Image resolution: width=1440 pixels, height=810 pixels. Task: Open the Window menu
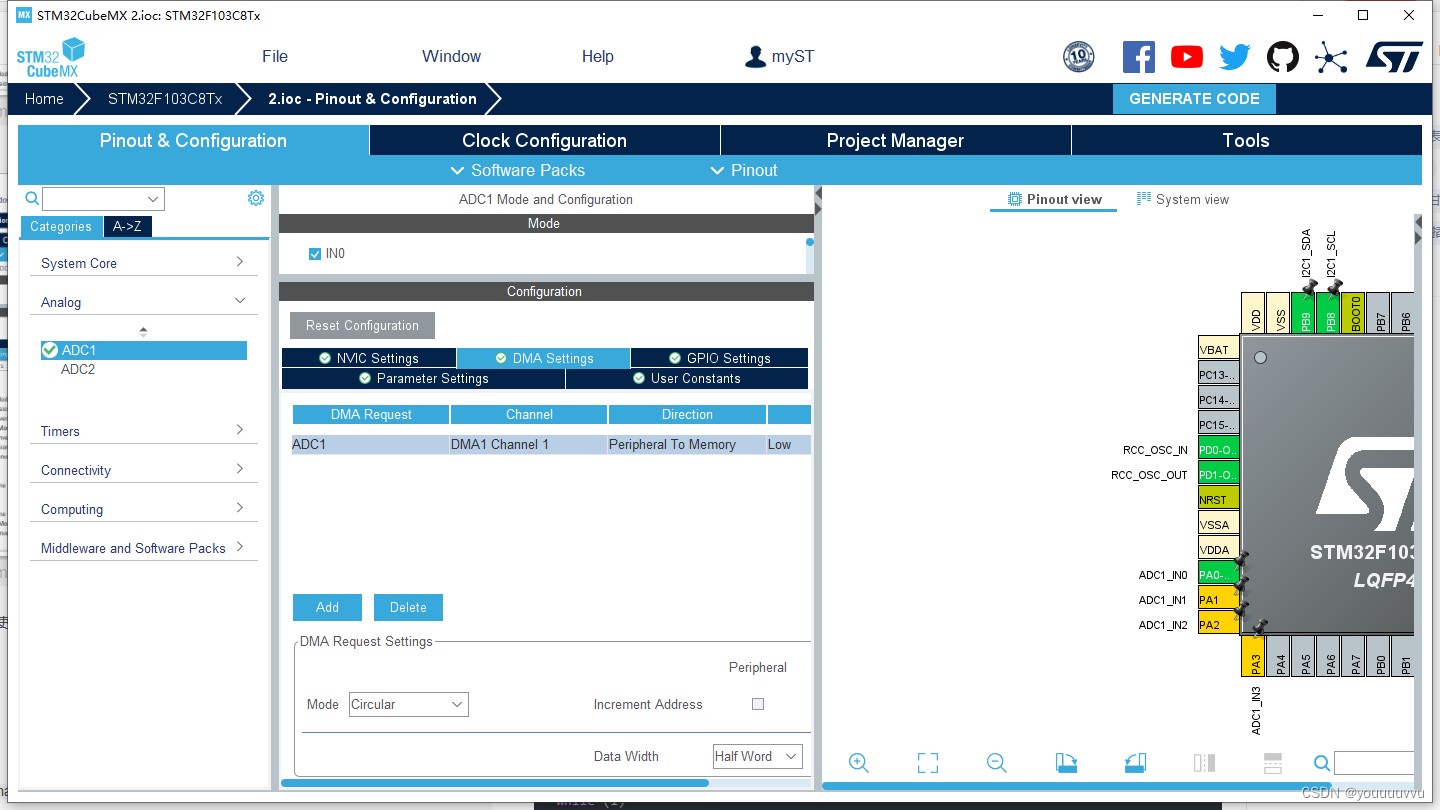pyautogui.click(x=451, y=57)
